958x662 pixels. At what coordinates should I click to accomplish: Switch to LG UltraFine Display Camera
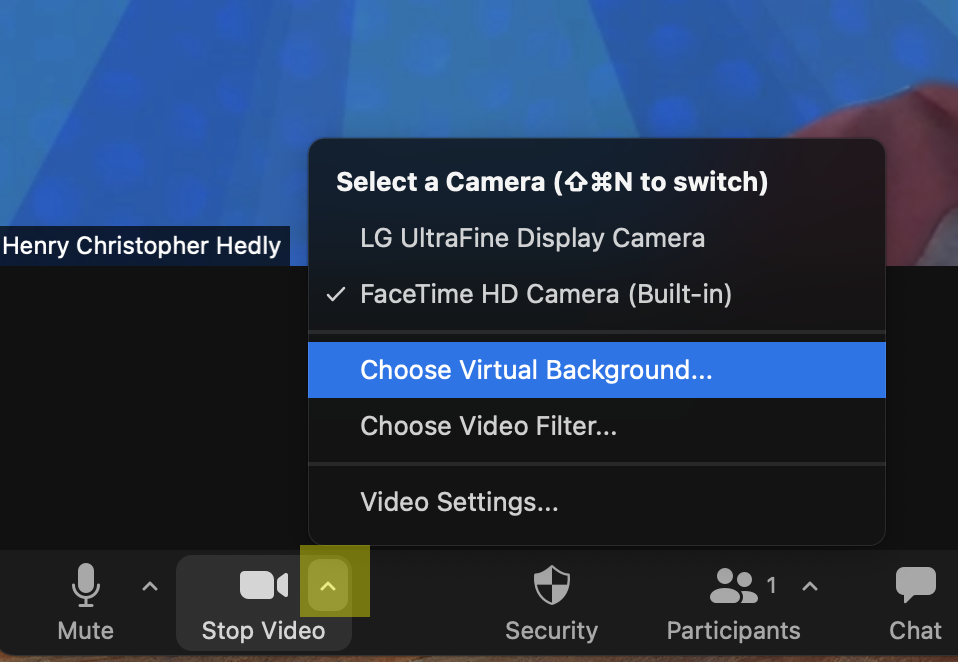532,238
